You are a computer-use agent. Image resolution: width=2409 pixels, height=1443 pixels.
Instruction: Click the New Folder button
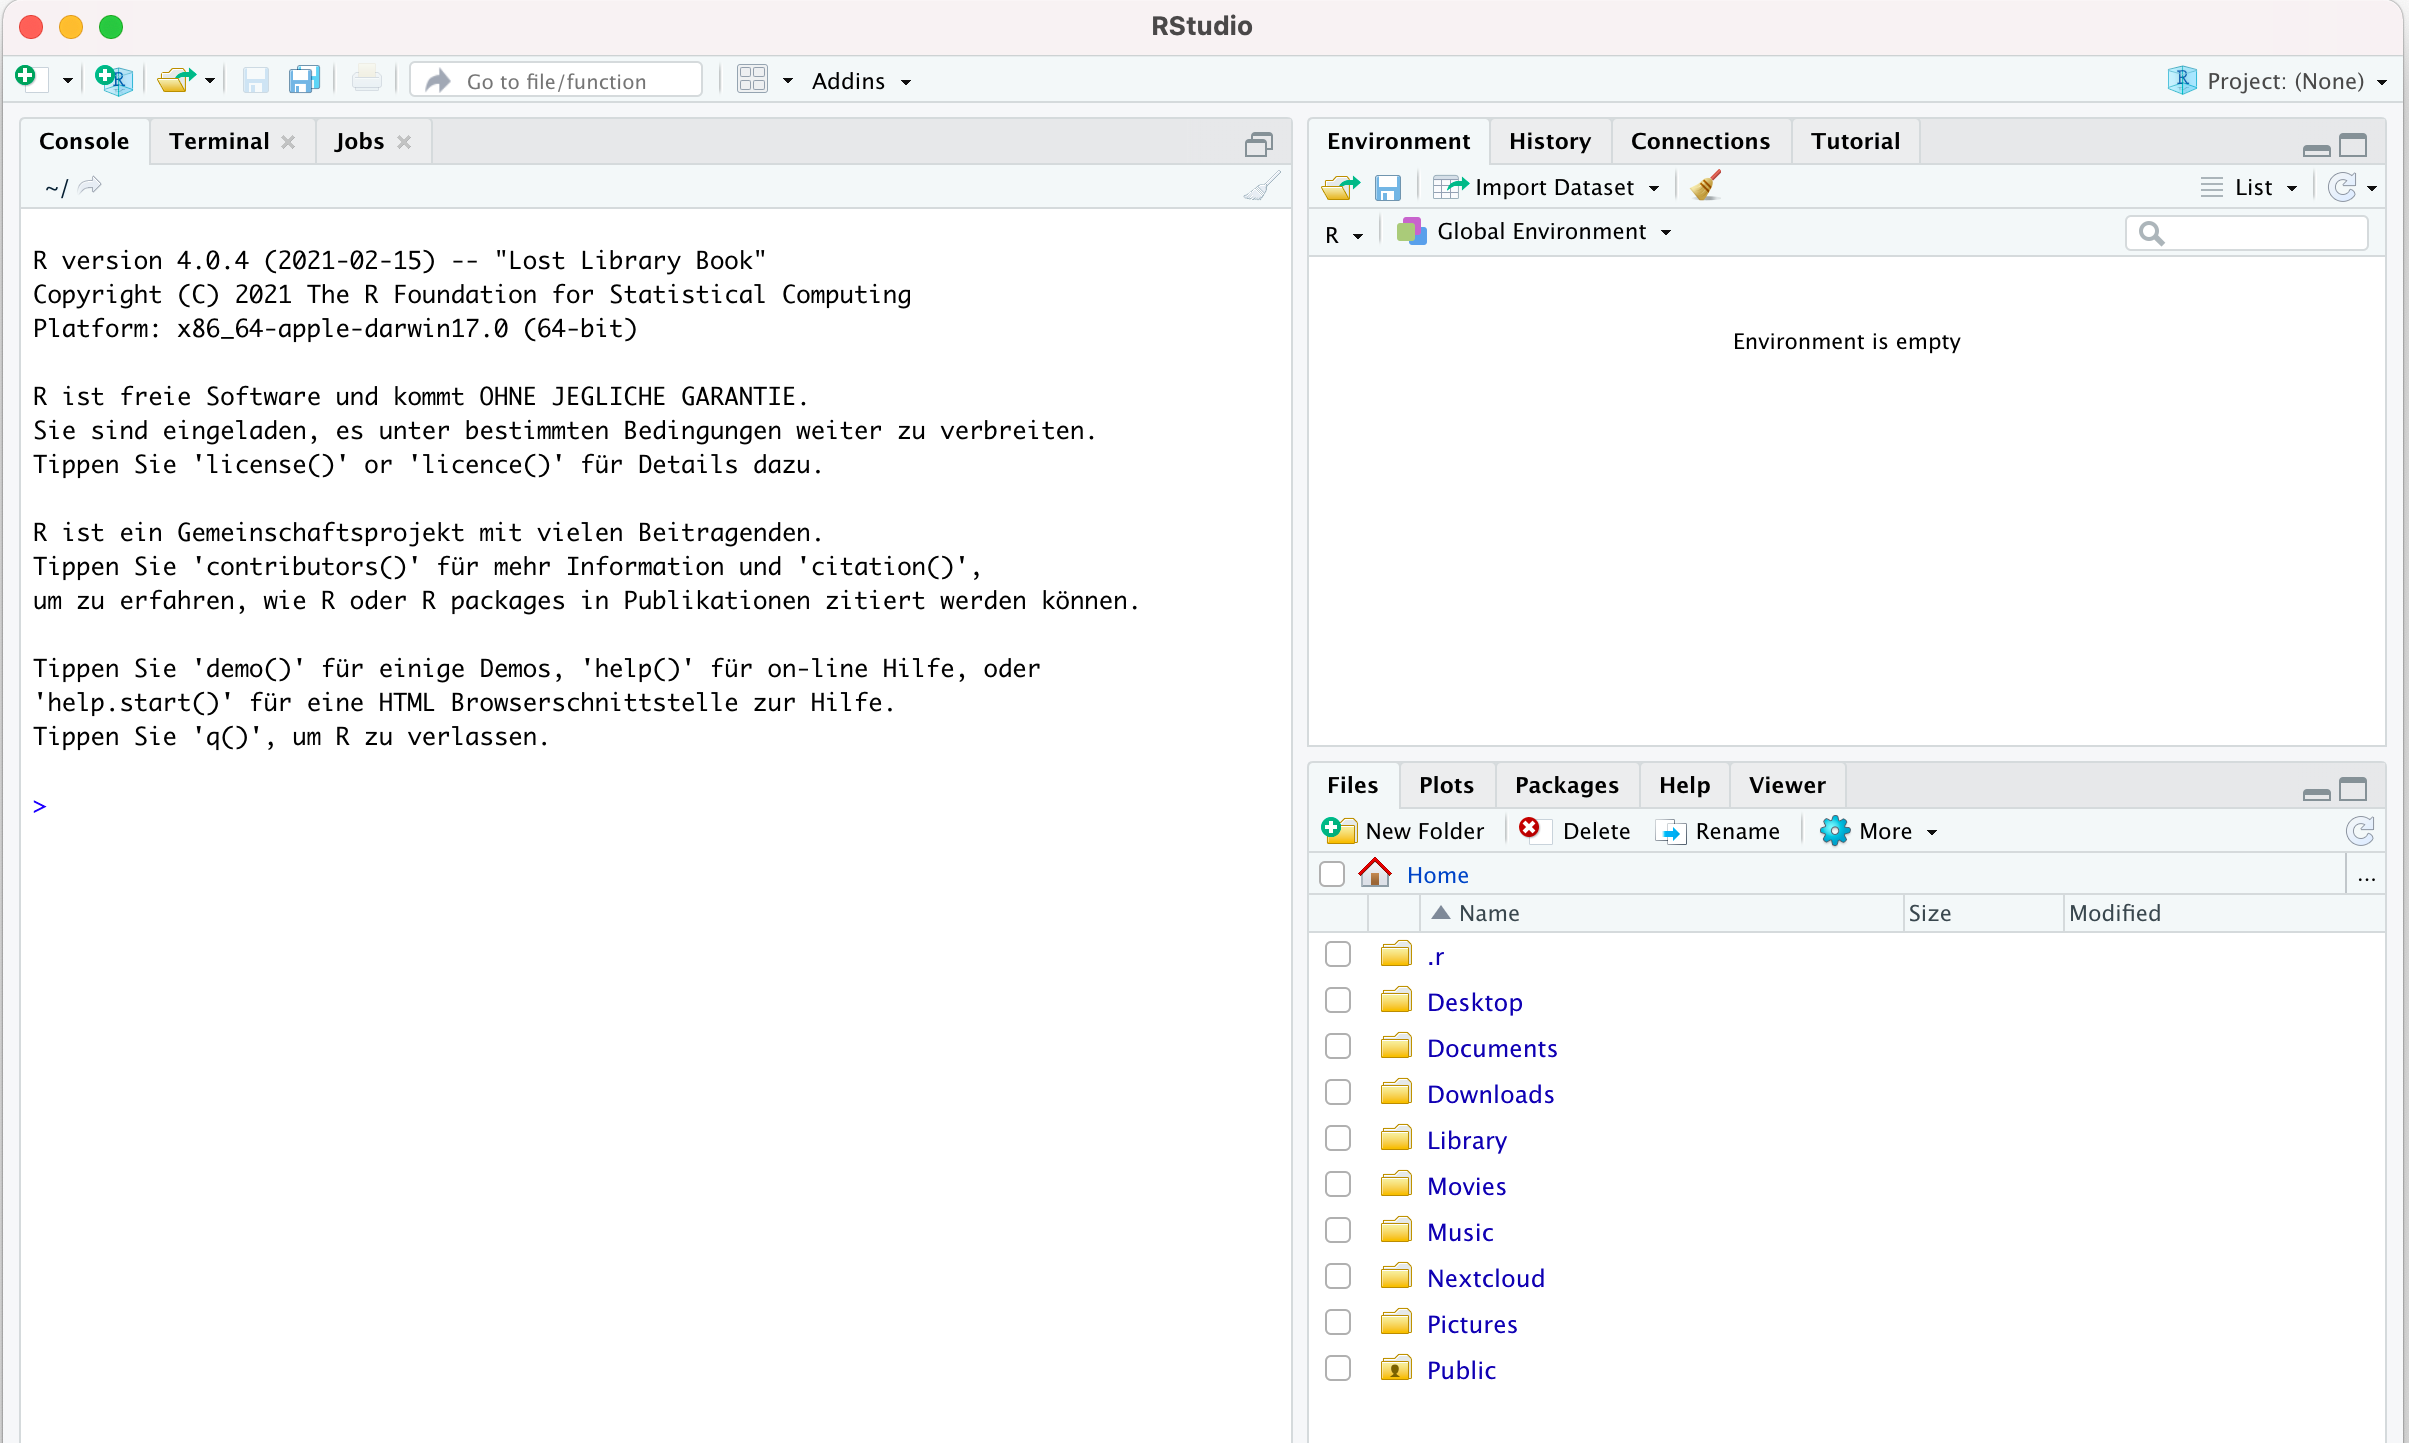click(x=1403, y=831)
